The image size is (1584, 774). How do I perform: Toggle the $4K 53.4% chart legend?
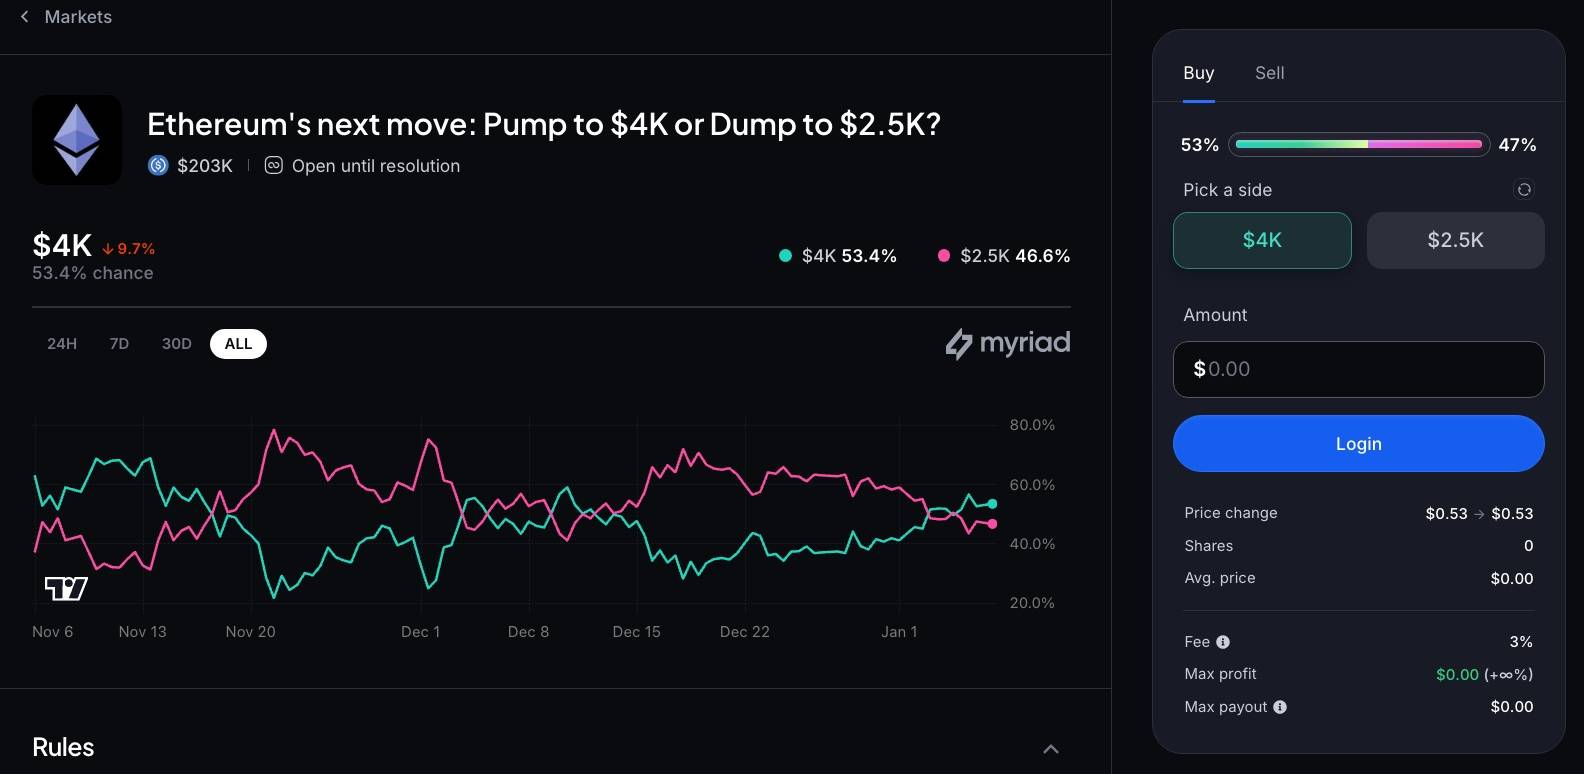pyautogui.click(x=838, y=256)
